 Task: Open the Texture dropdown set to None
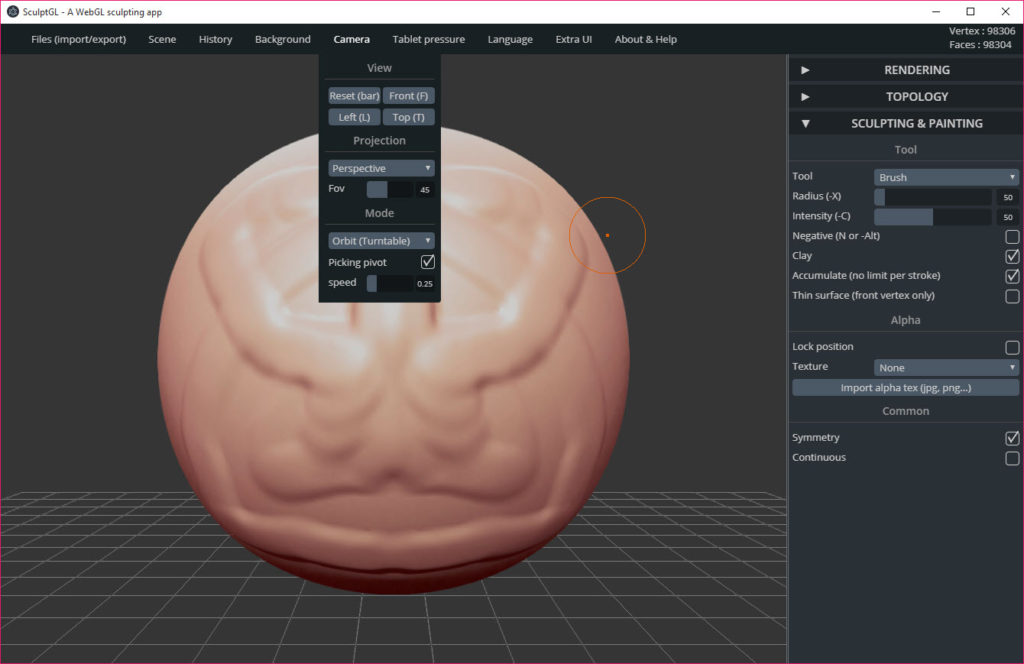point(945,366)
